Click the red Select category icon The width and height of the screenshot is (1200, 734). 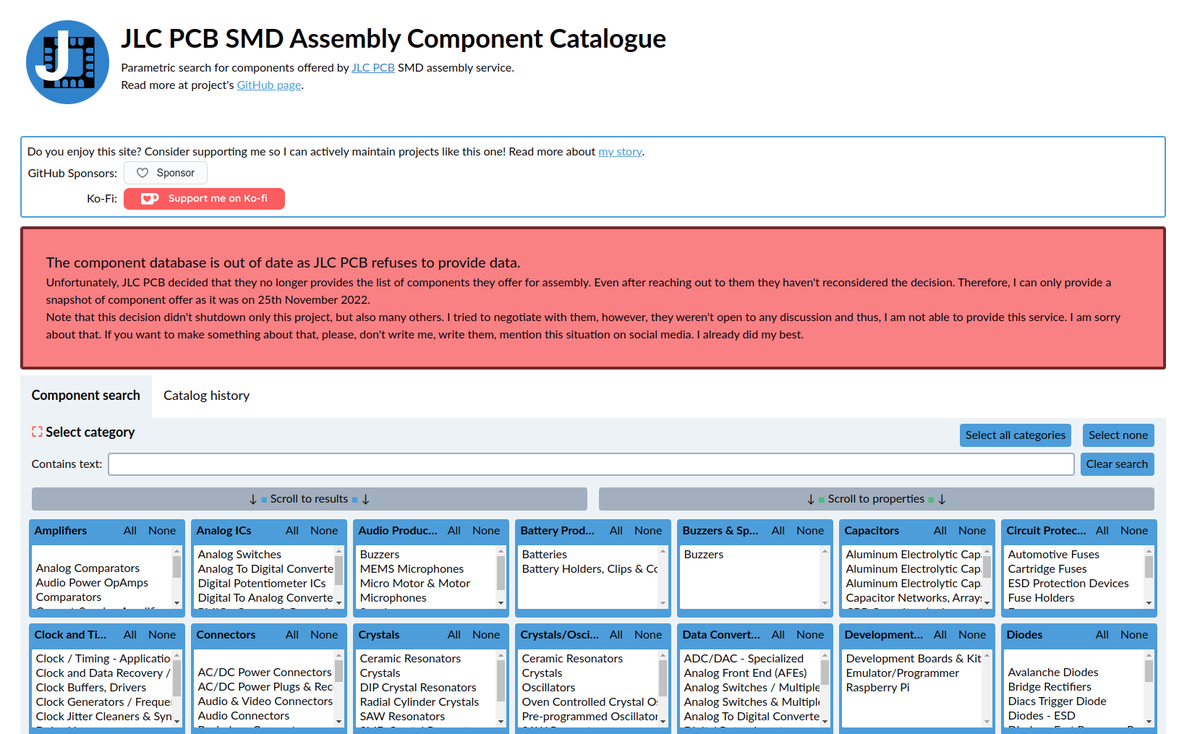[37, 432]
